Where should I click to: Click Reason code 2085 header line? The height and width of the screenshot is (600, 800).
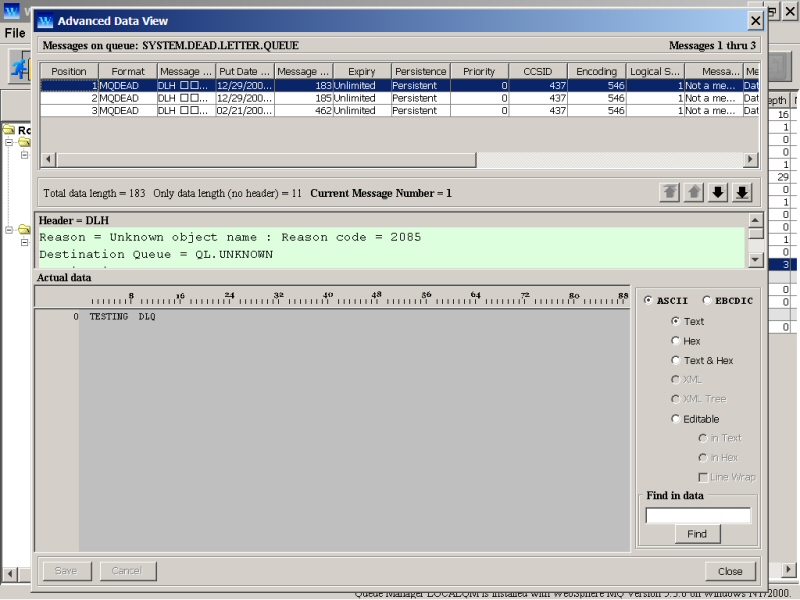coord(230,237)
